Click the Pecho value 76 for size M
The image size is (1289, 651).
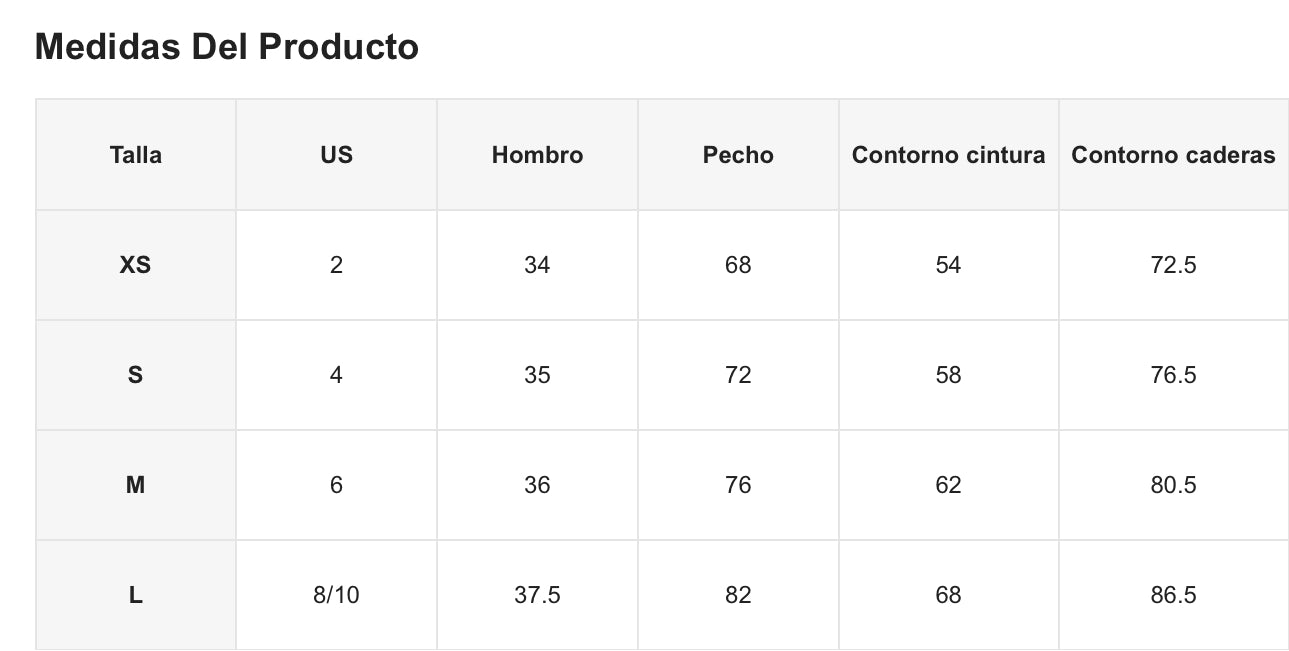coord(738,485)
